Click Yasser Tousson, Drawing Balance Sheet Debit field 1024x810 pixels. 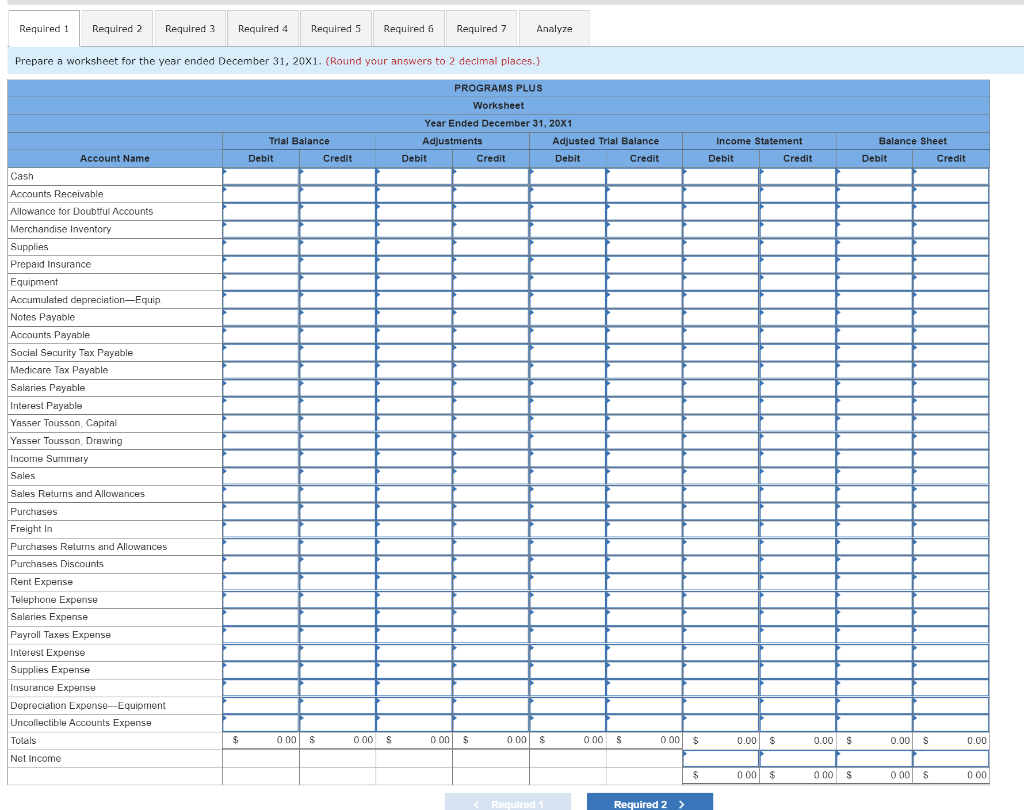point(874,441)
